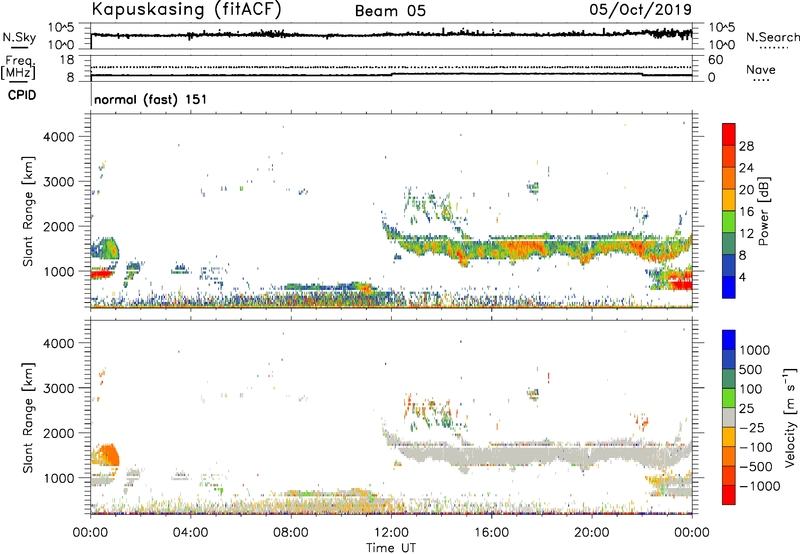Click the "Freq. [MHz]" axis label
This screenshot has height=554, width=800.
(18, 67)
